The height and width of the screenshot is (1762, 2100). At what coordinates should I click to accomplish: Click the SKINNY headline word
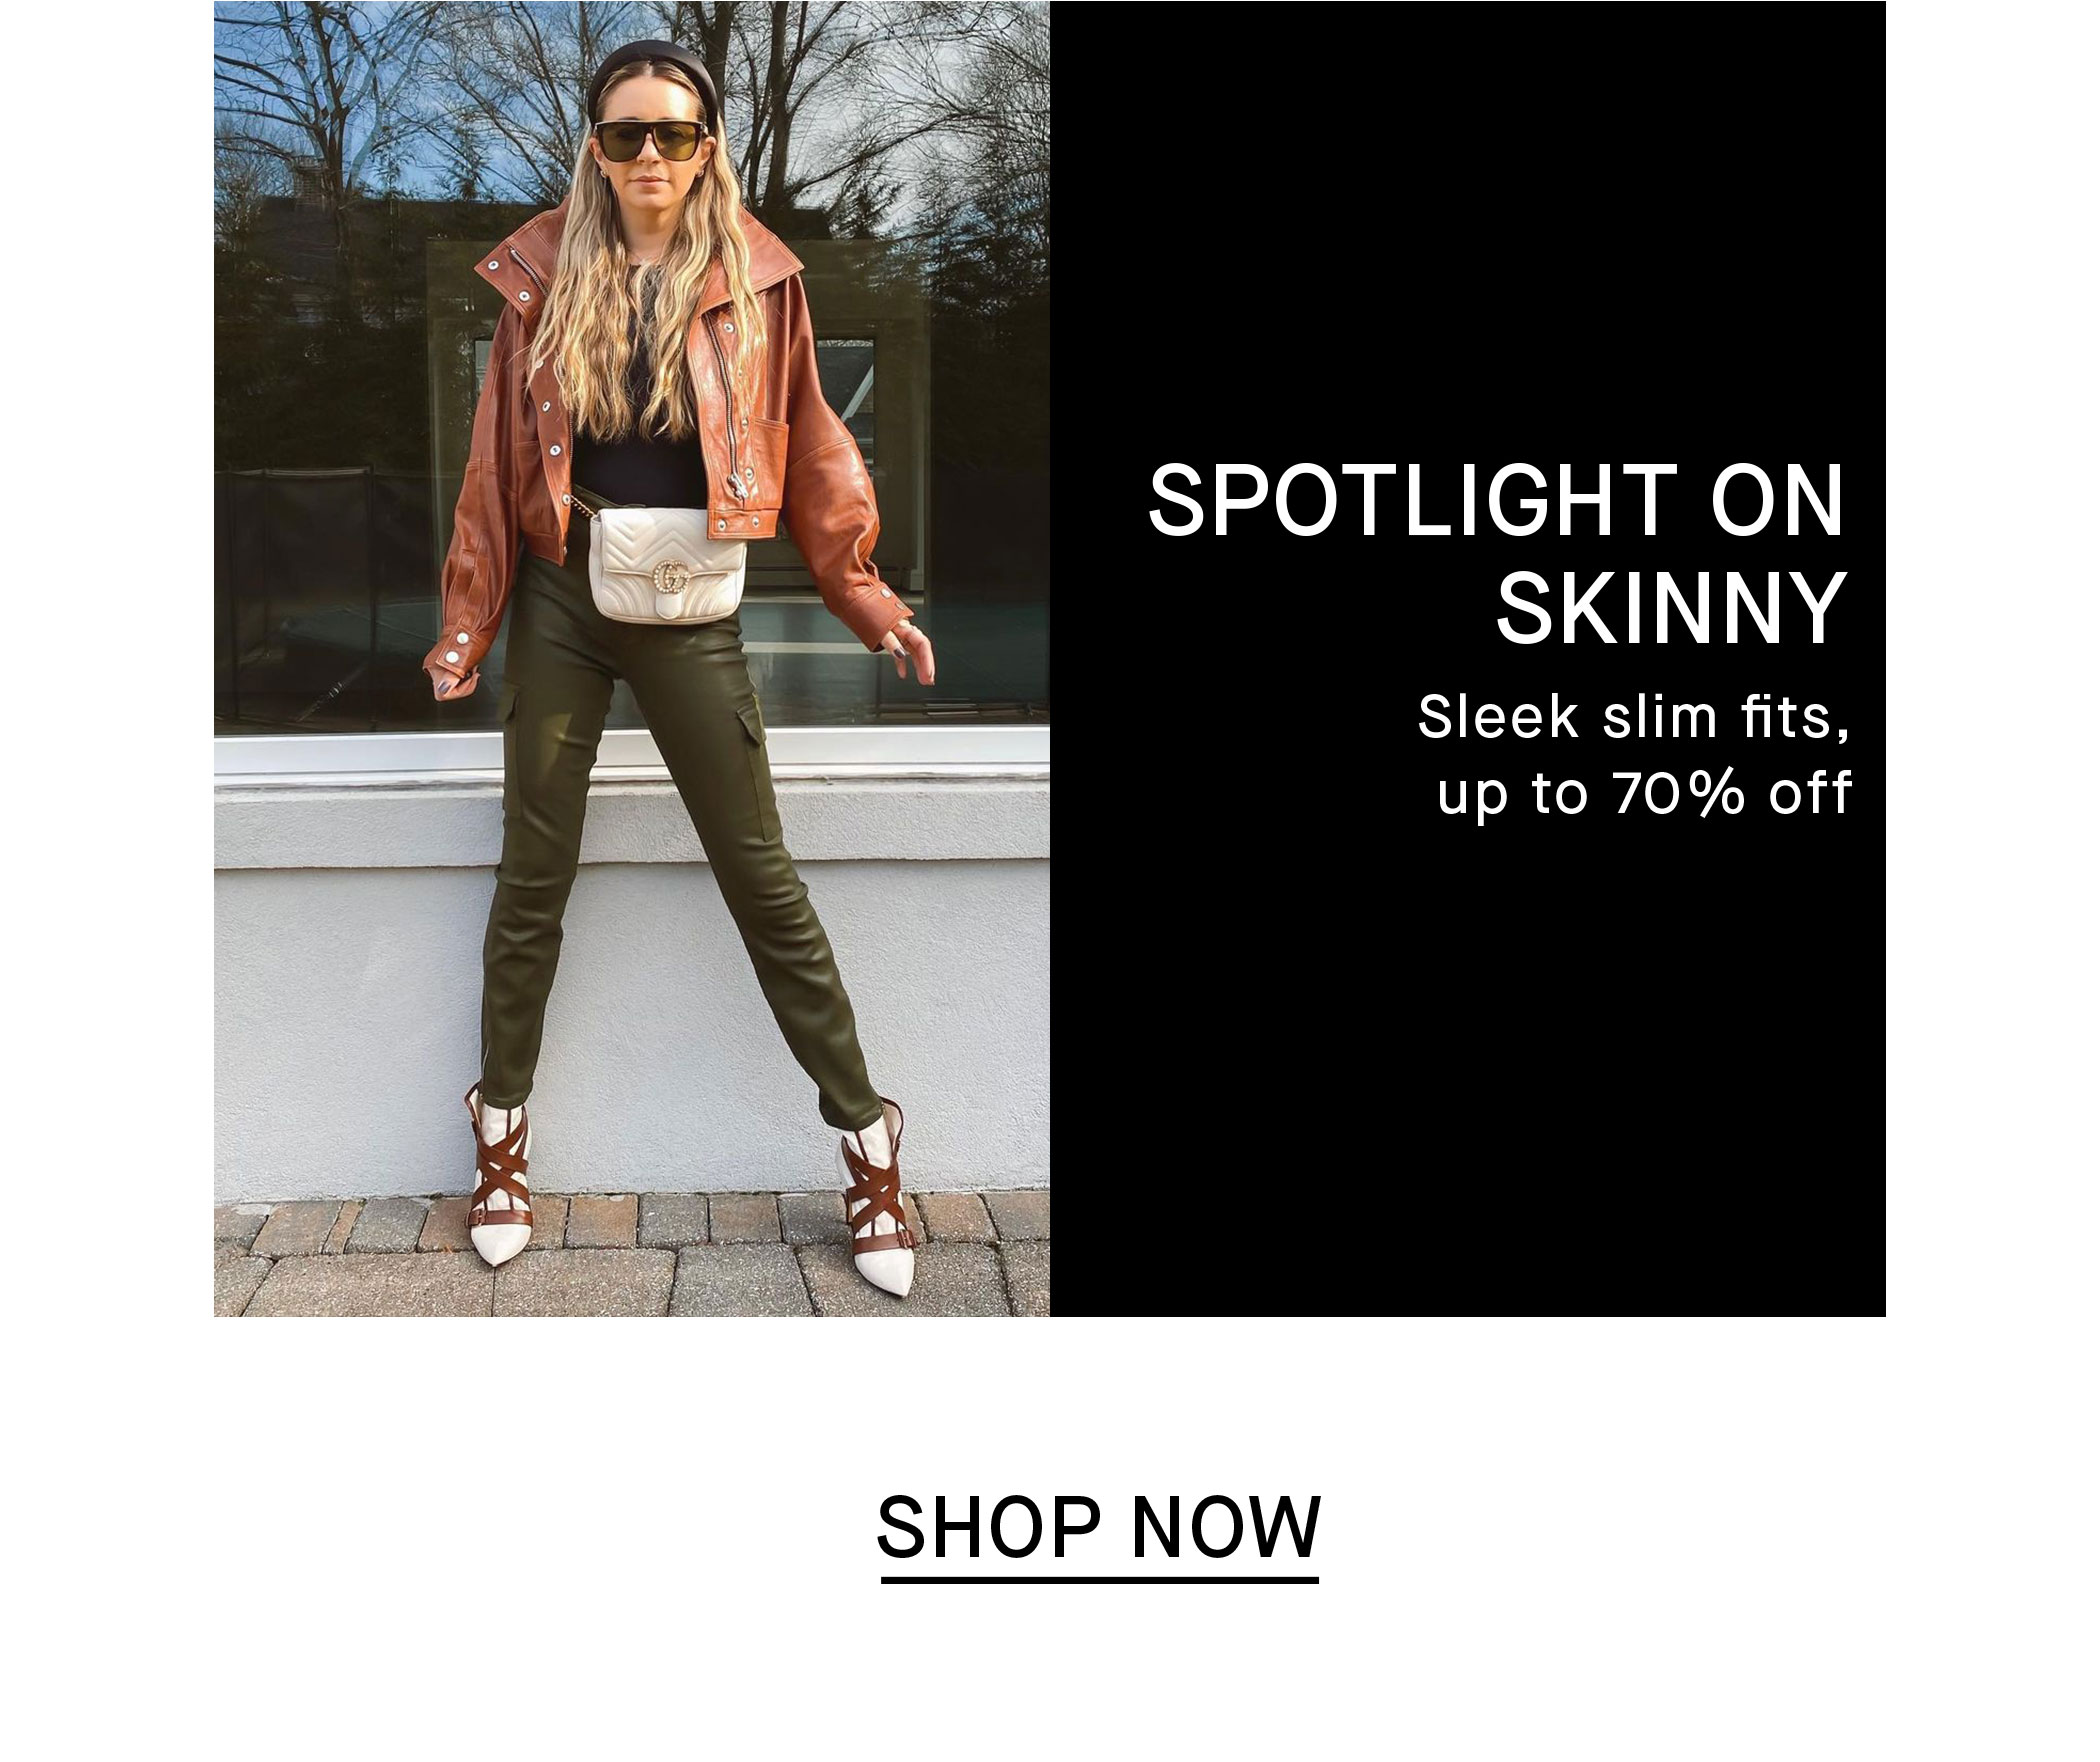[1670, 608]
